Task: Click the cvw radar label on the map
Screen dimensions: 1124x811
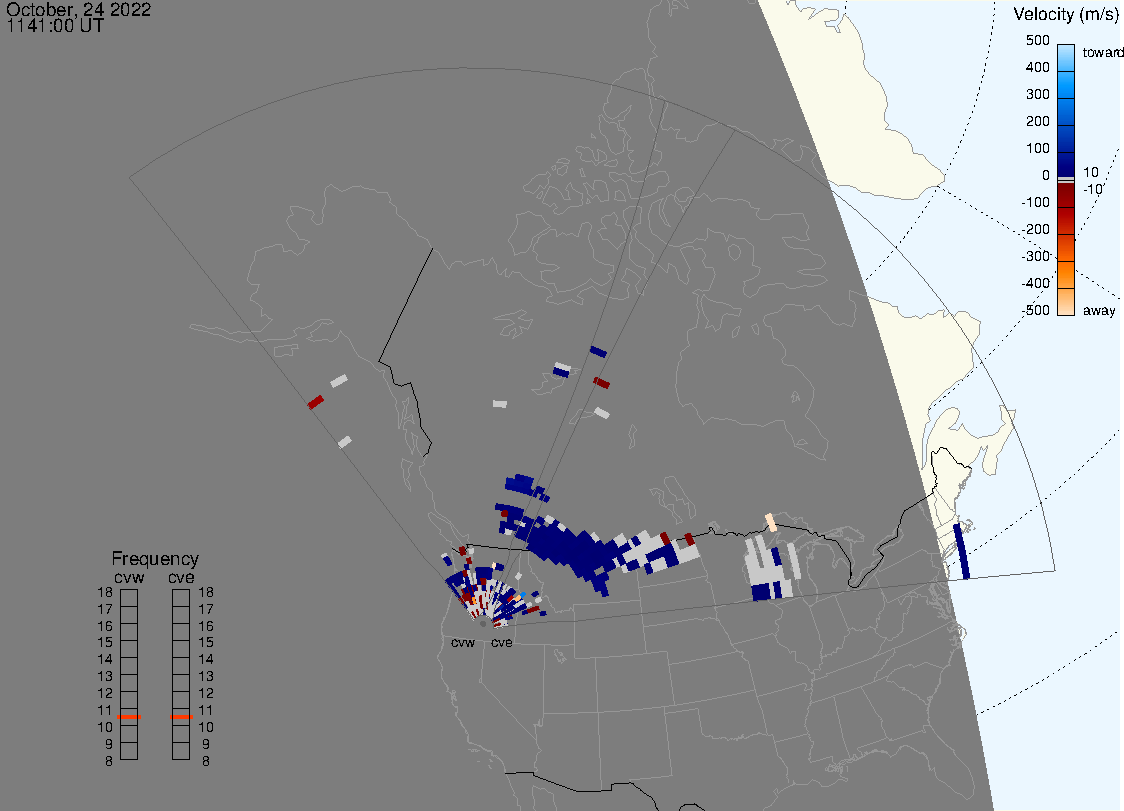Action: (463, 643)
